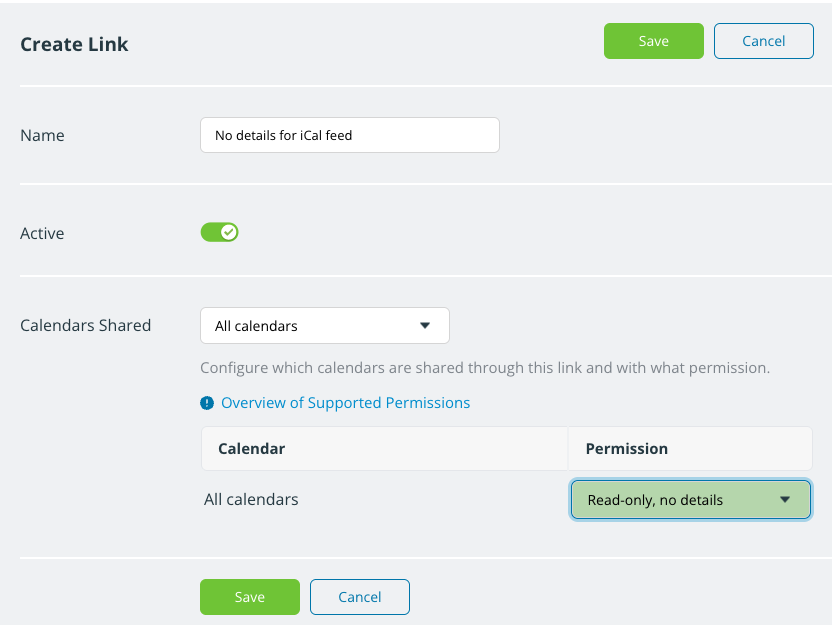Click the Calendar column header
The image size is (832, 625).
pos(252,449)
